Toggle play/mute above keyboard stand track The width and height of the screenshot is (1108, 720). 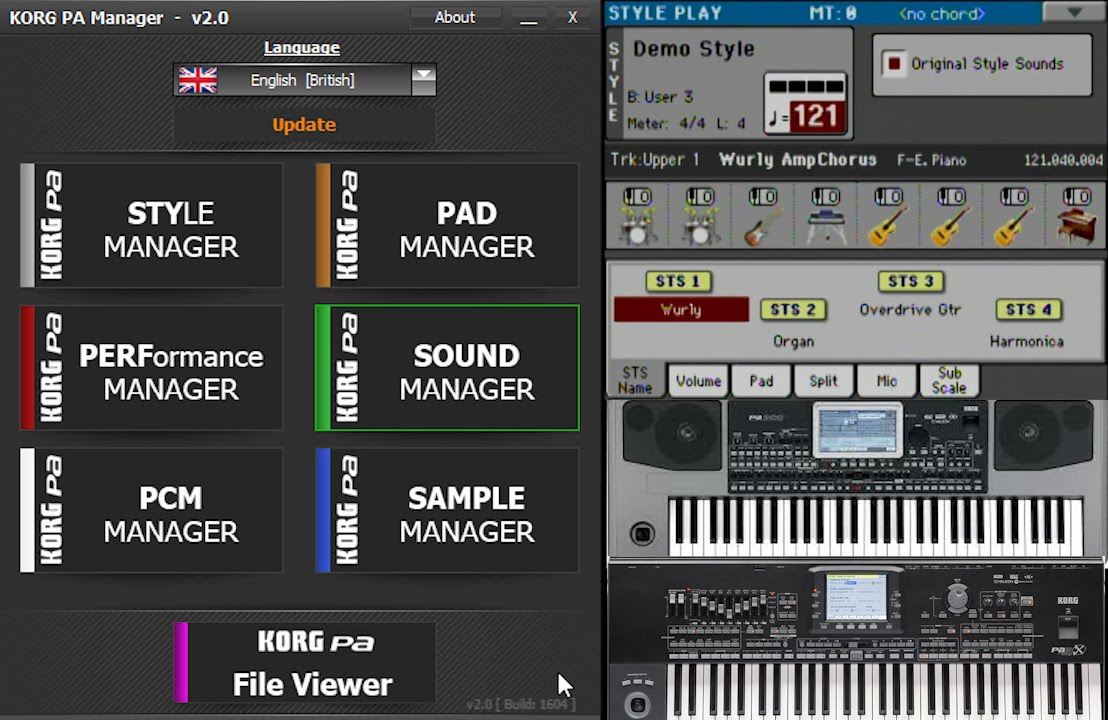coord(825,196)
